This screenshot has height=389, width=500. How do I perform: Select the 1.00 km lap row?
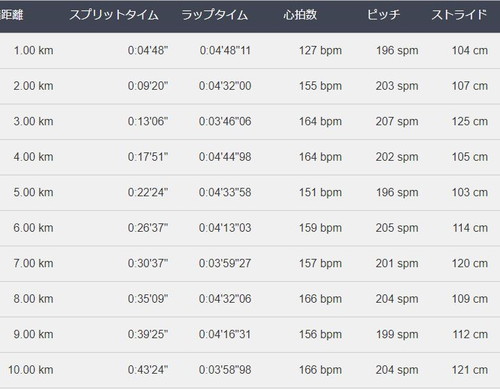coord(250,51)
